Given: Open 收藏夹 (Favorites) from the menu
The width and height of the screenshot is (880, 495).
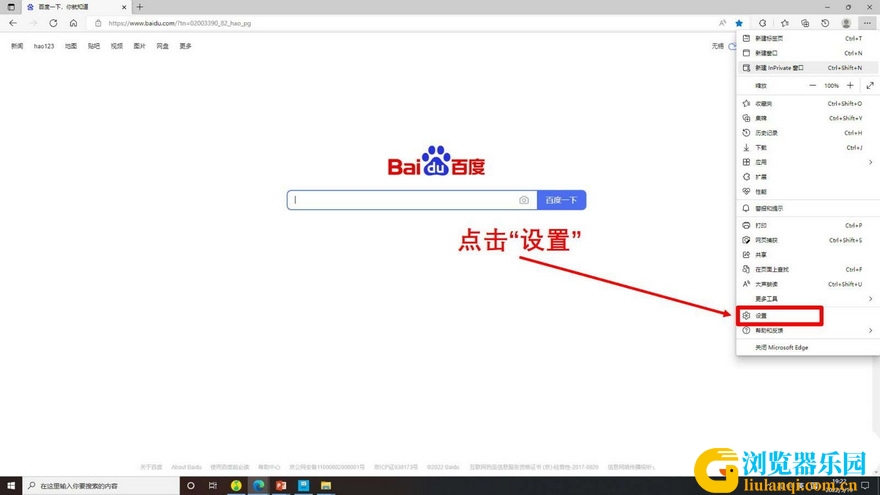Looking at the screenshot, I should click(808, 103).
